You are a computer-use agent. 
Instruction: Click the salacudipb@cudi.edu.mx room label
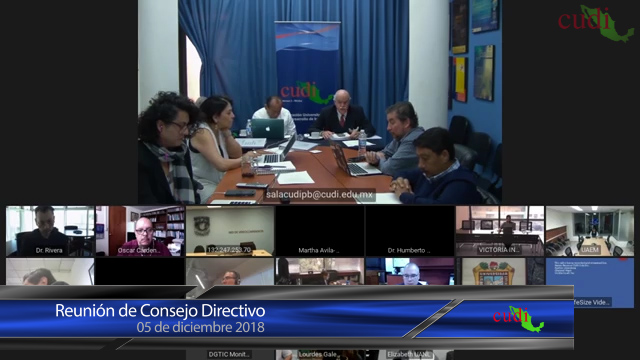coord(319,194)
